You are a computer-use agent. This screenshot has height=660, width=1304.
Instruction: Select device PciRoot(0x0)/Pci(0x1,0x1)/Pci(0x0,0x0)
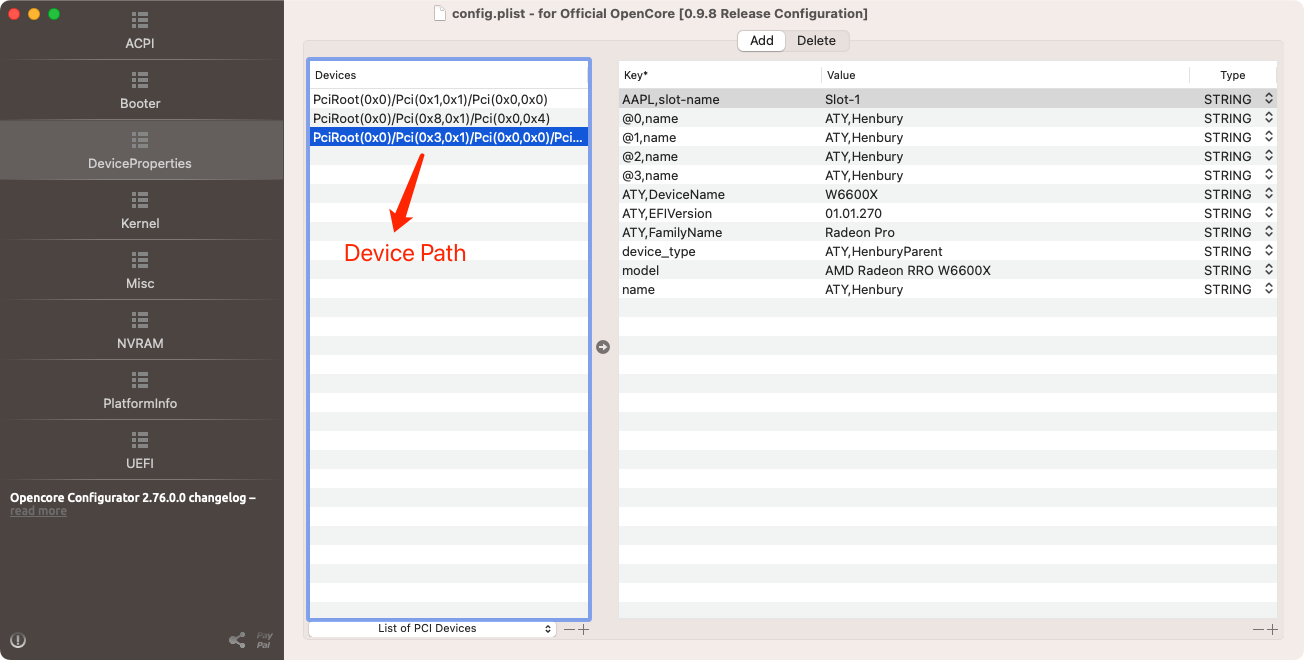tap(448, 99)
